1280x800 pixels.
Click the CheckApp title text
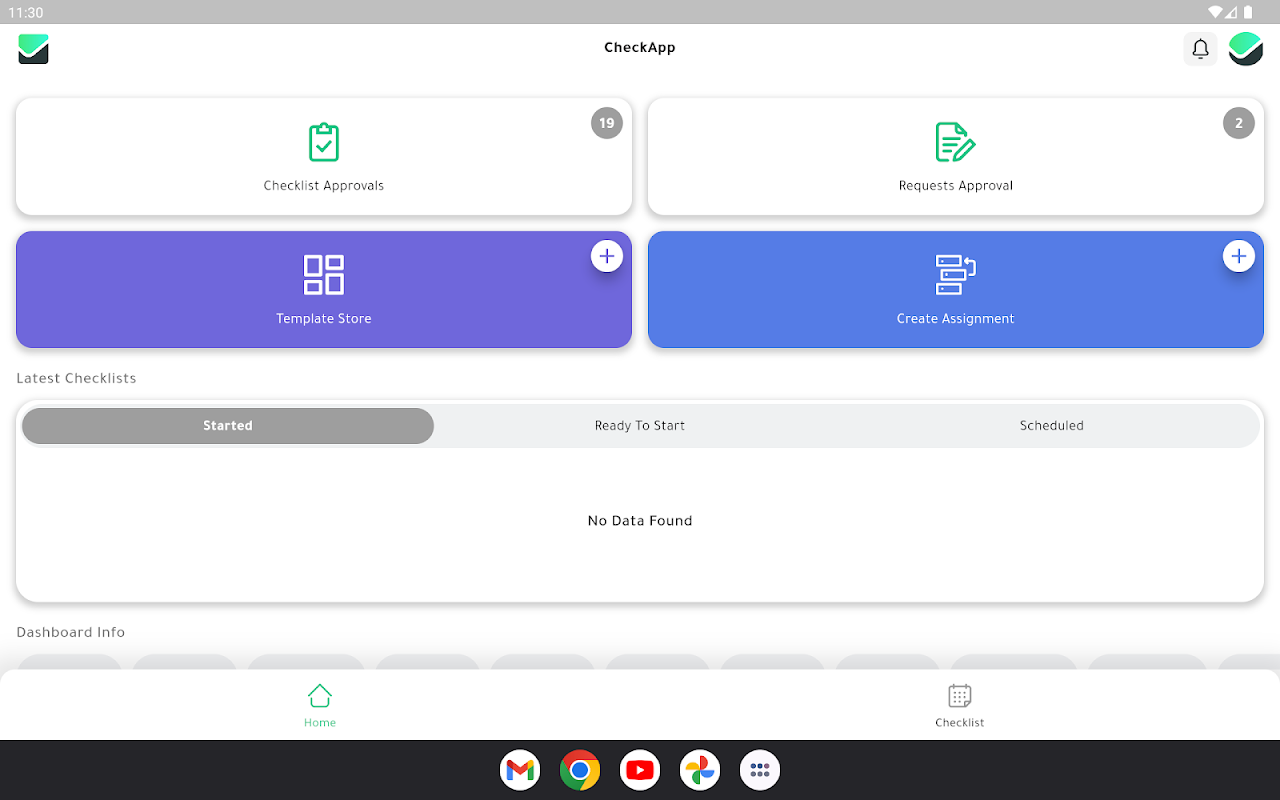(x=640, y=48)
